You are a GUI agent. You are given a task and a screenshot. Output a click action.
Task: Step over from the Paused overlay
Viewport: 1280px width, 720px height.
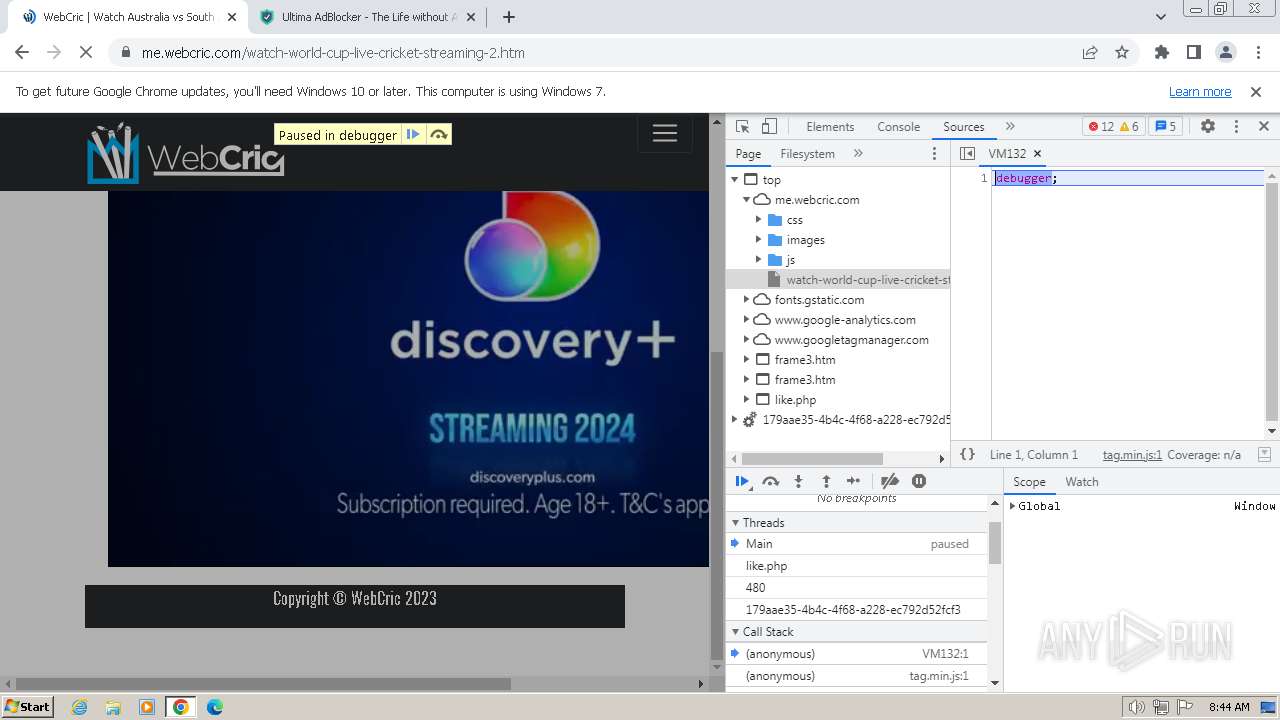point(439,135)
